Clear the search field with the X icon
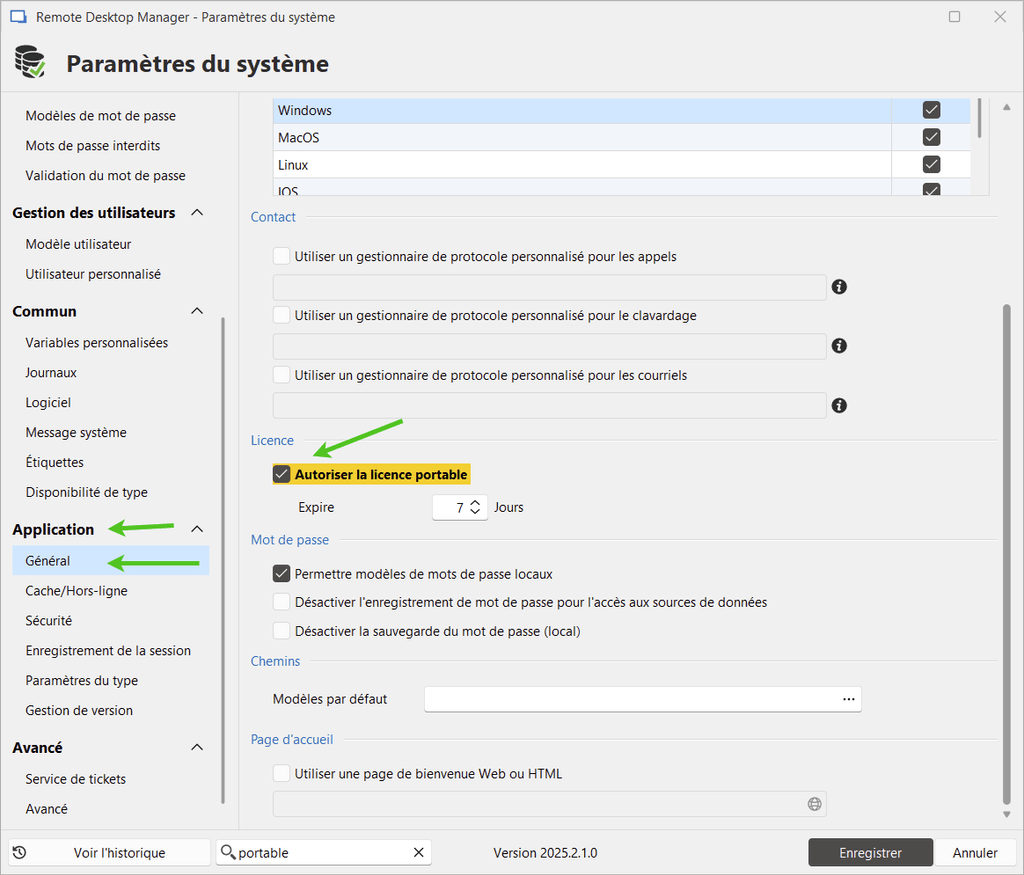 (419, 853)
